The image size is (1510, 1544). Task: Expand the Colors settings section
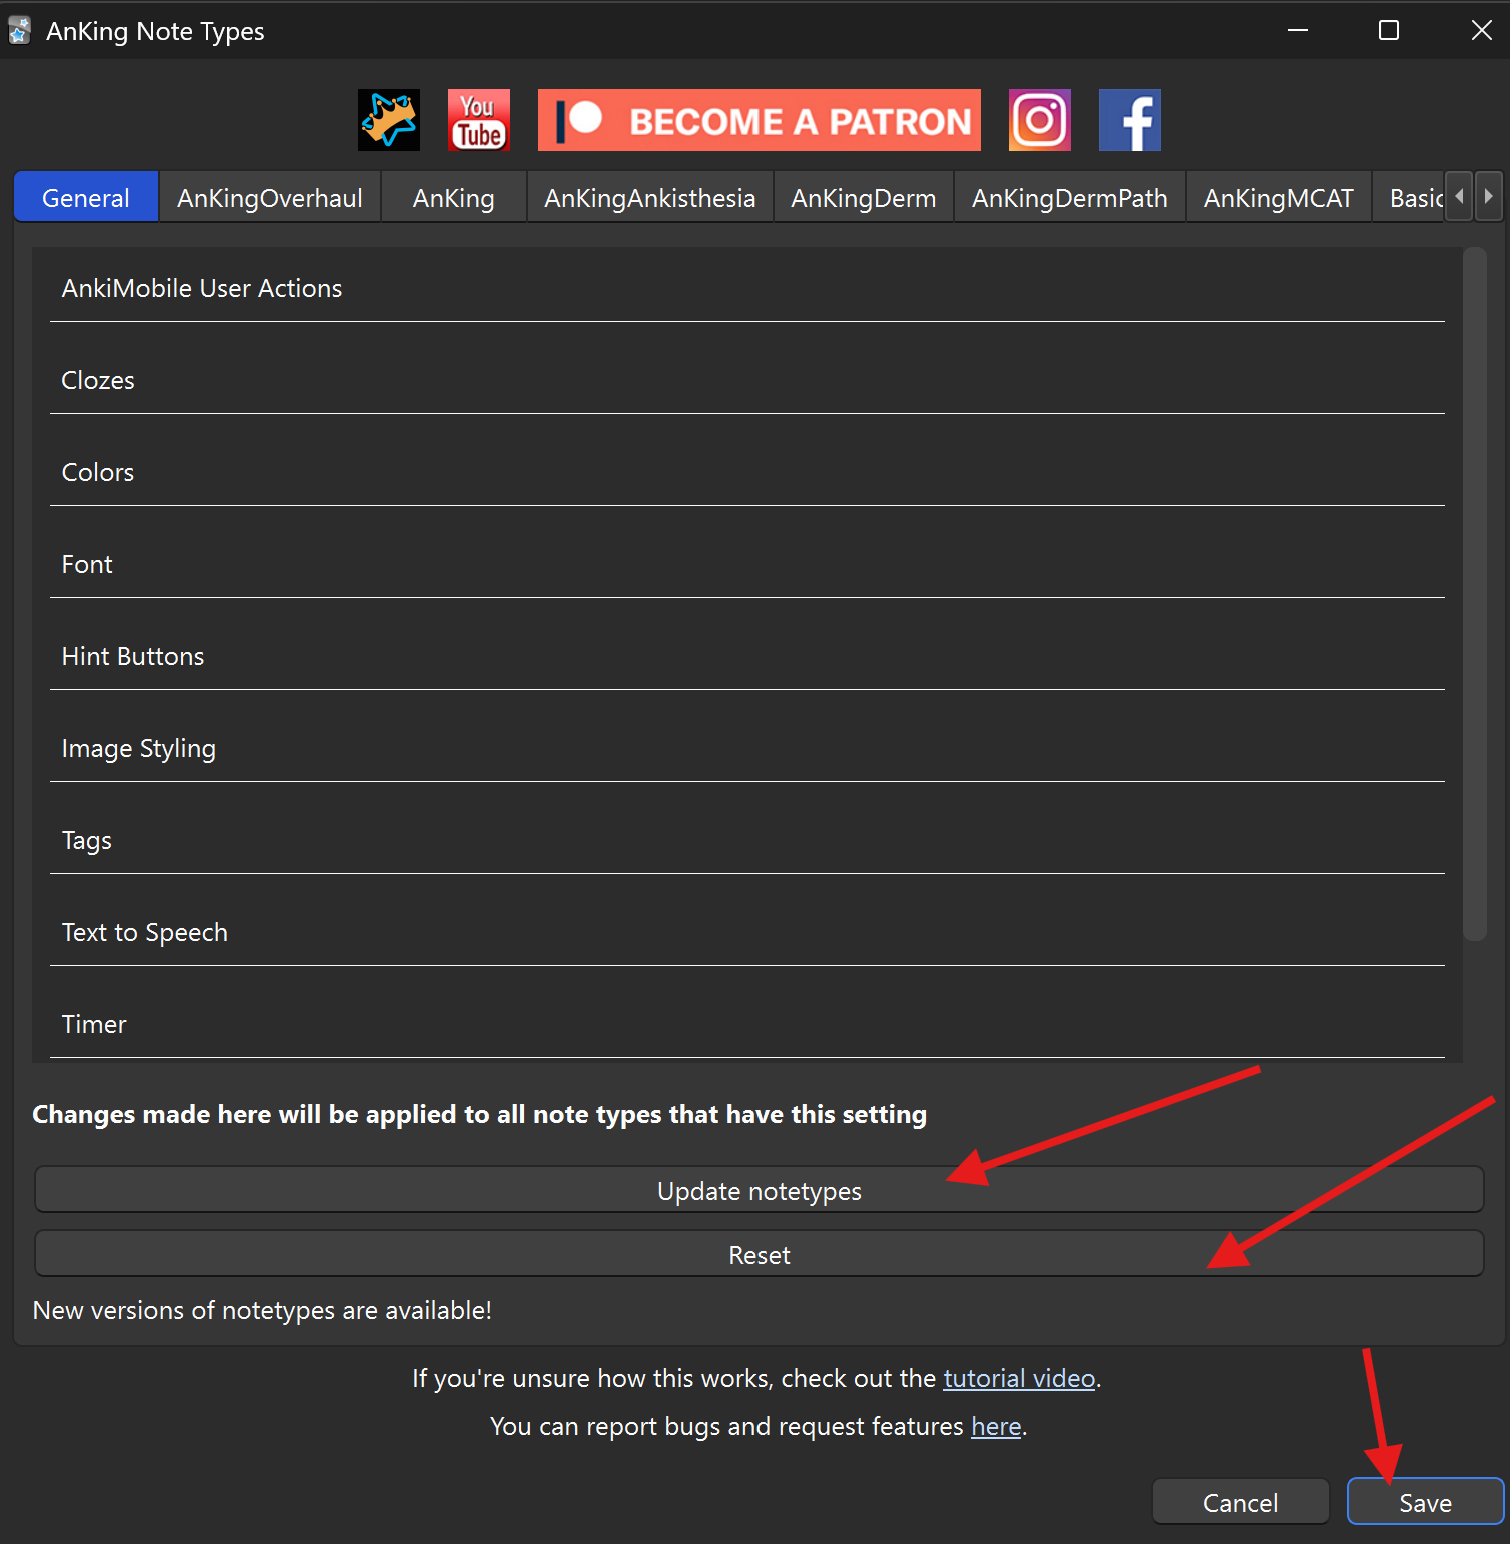98,472
